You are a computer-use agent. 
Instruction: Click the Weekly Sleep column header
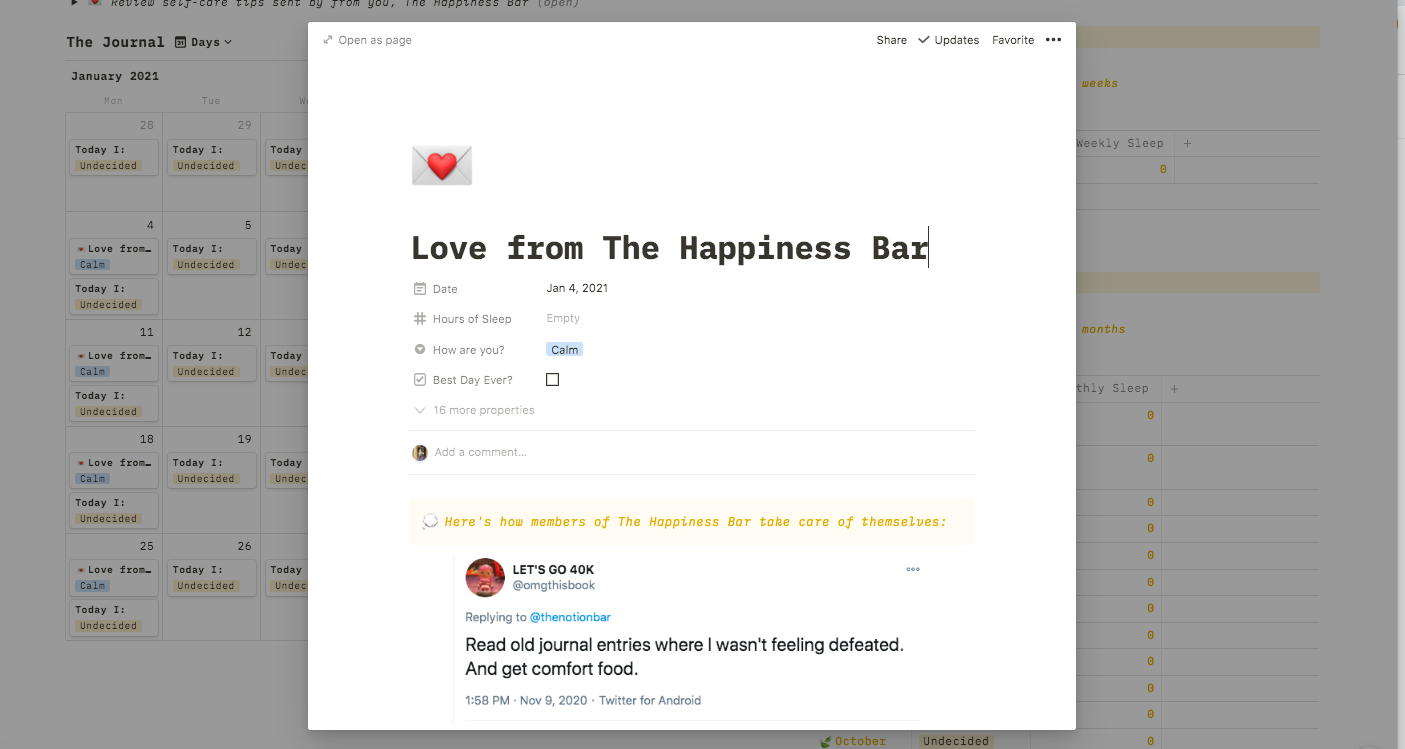[x=1120, y=143]
